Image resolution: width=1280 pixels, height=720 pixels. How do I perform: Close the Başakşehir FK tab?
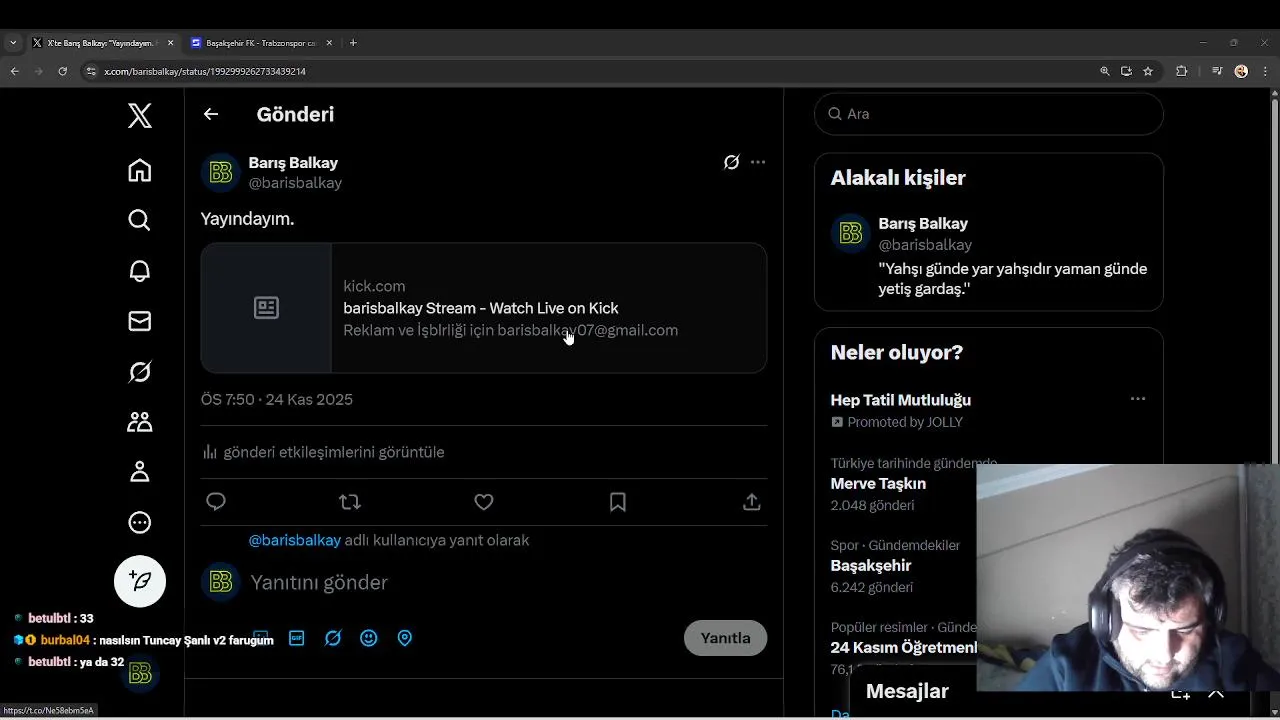(331, 43)
